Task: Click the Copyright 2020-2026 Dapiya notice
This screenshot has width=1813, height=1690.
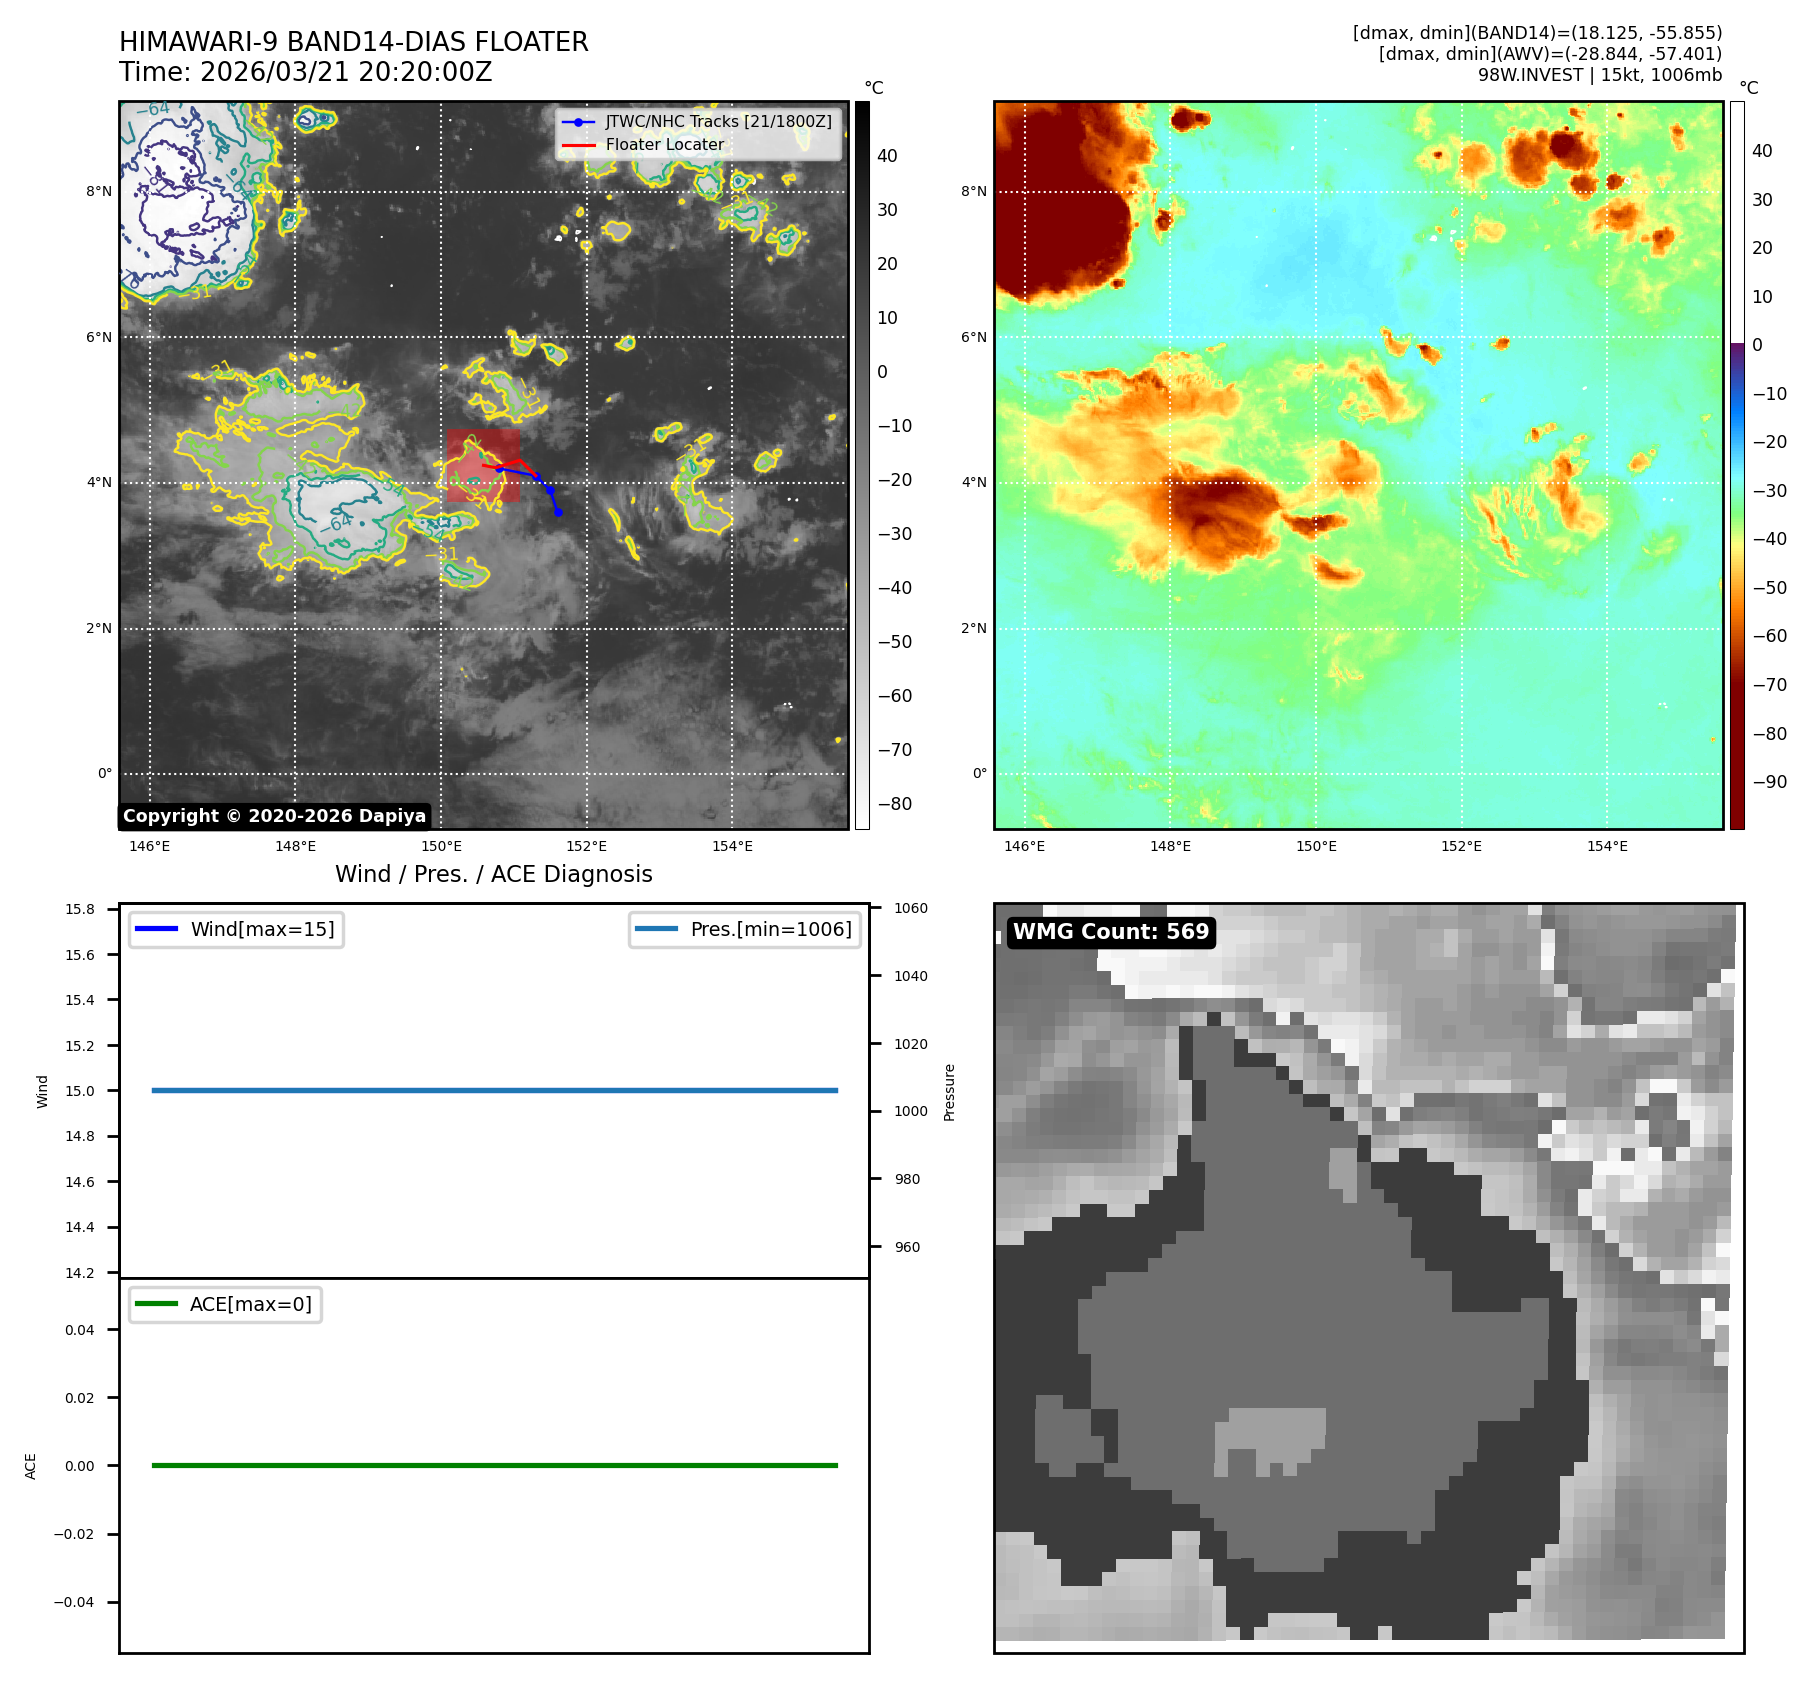Action: point(274,816)
